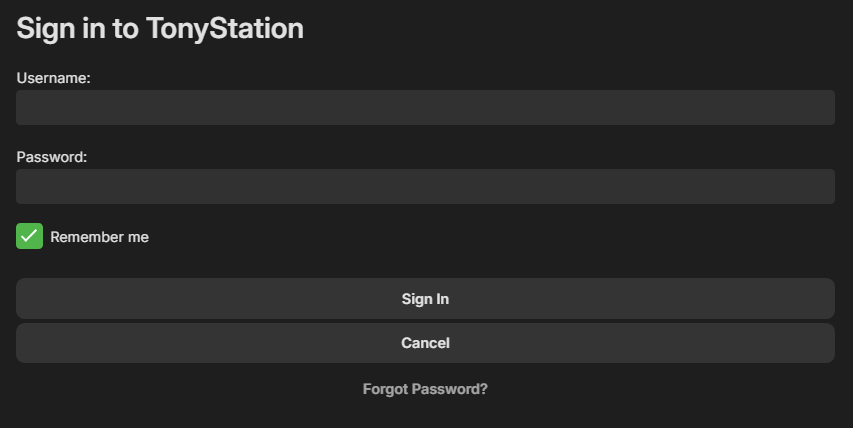The height and width of the screenshot is (428, 853).
Task: Disable Remember me via green checkbox
Action: pyautogui.click(x=29, y=237)
